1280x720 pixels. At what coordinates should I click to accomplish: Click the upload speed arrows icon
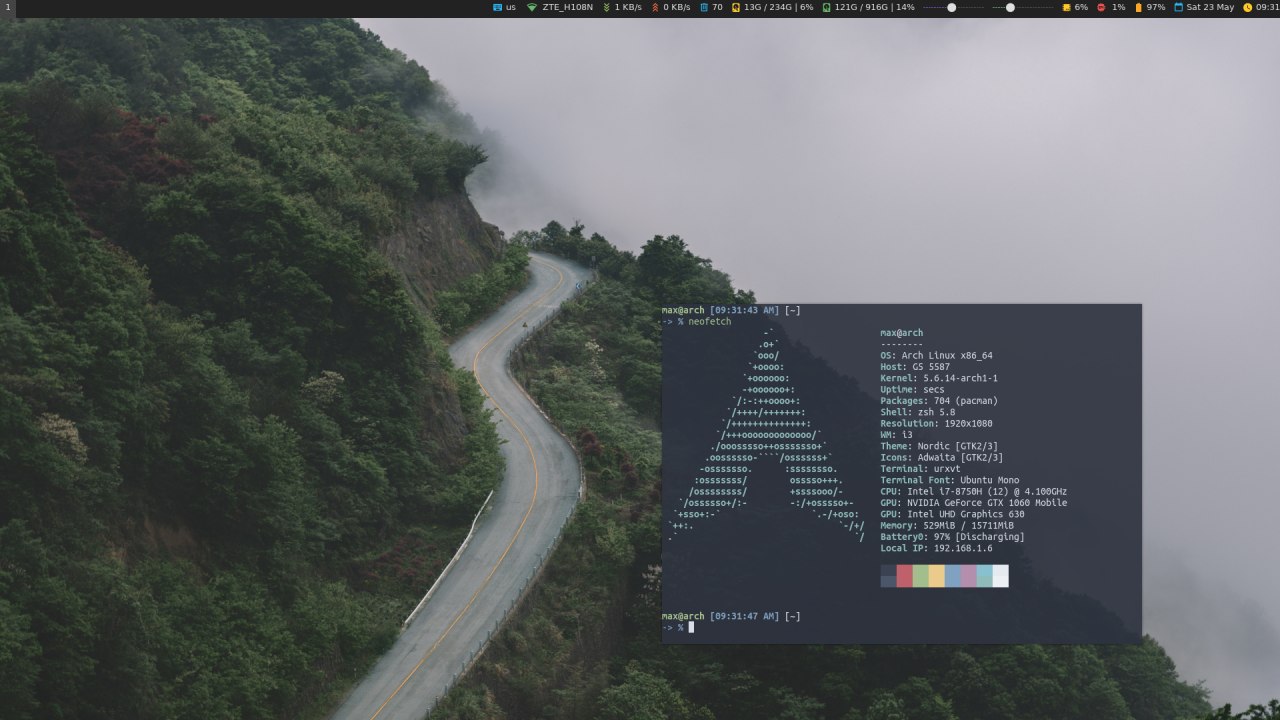click(655, 7)
